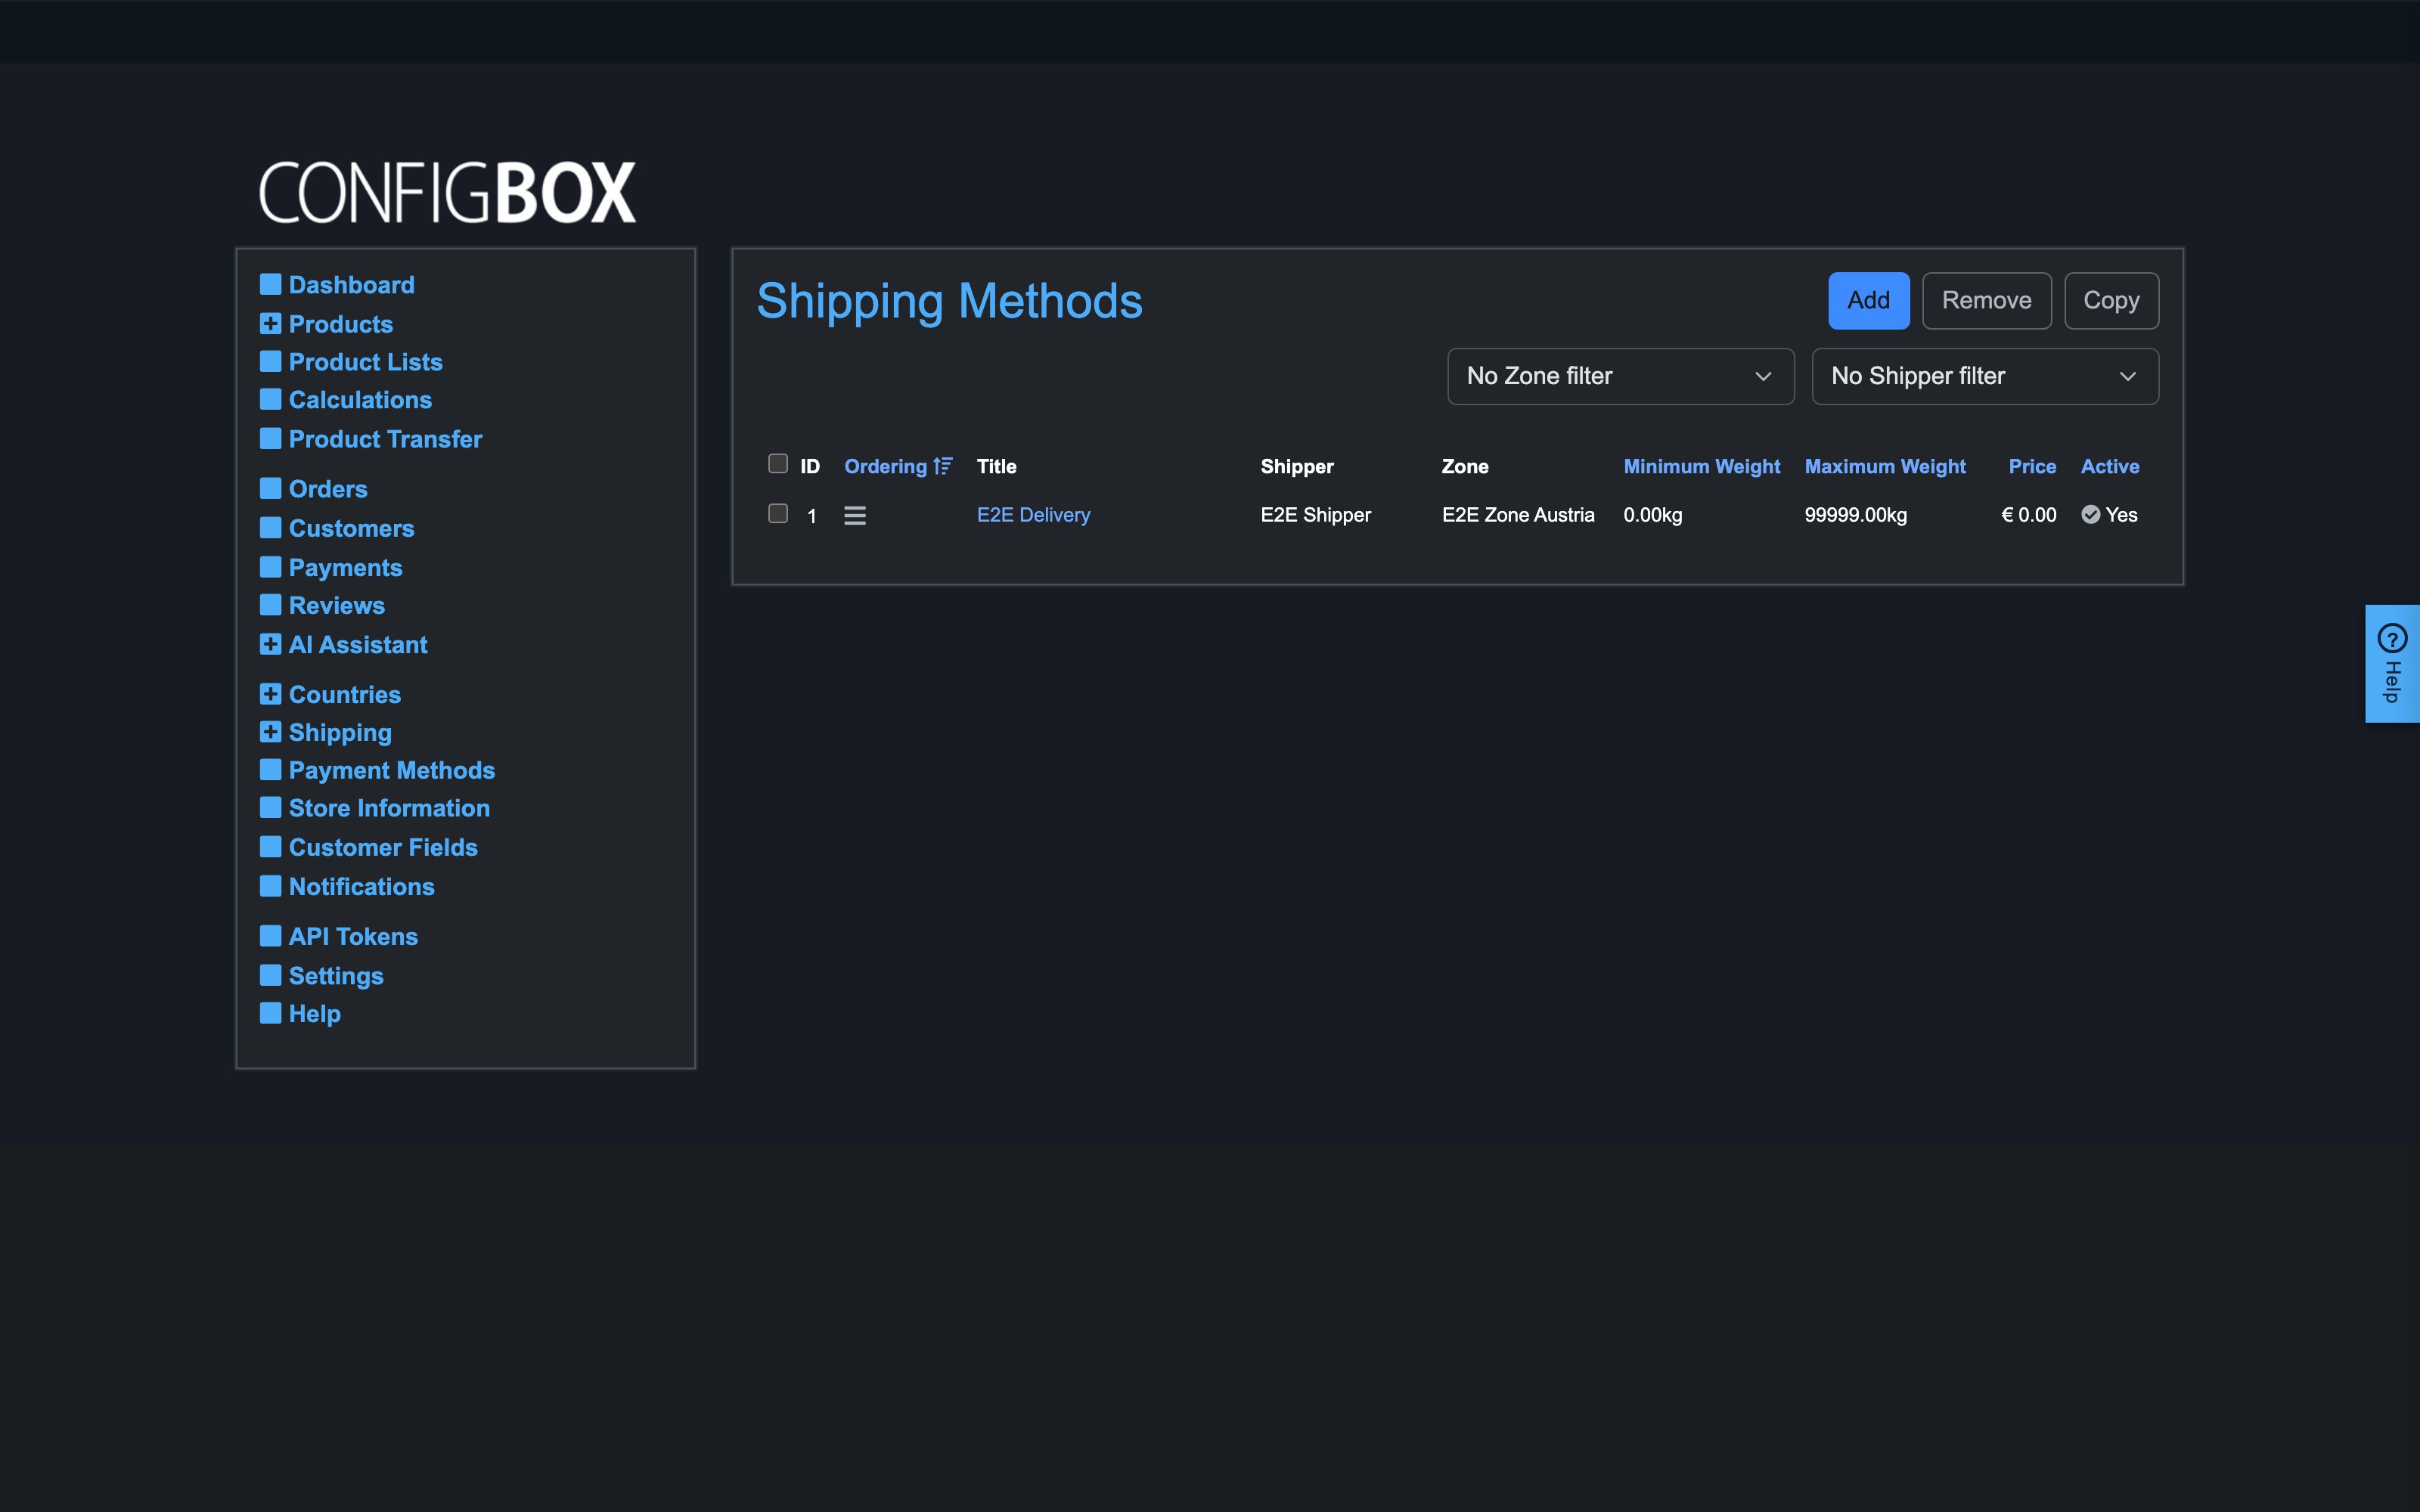2420x1512 pixels.
Task: Open the Orders page
Action: (x=328, y=489)
